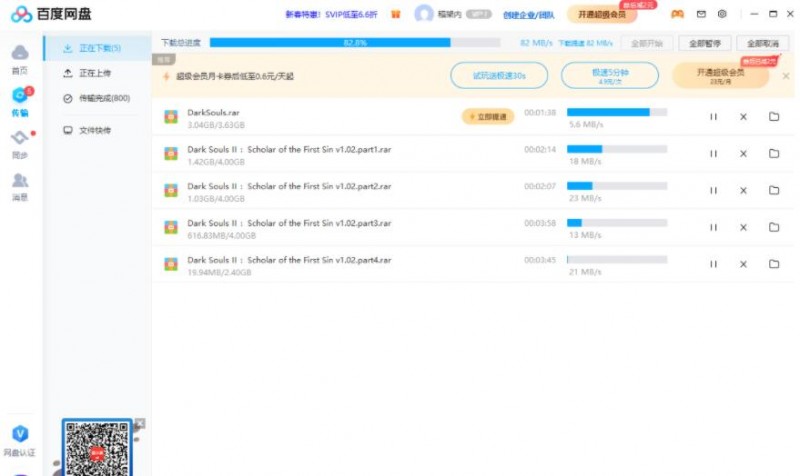Image resolution: width=800 pixels, height=476 pixels.
Task: Click 立即提速 on DarkSouls.rar row
Action: (x=488, y=117)
